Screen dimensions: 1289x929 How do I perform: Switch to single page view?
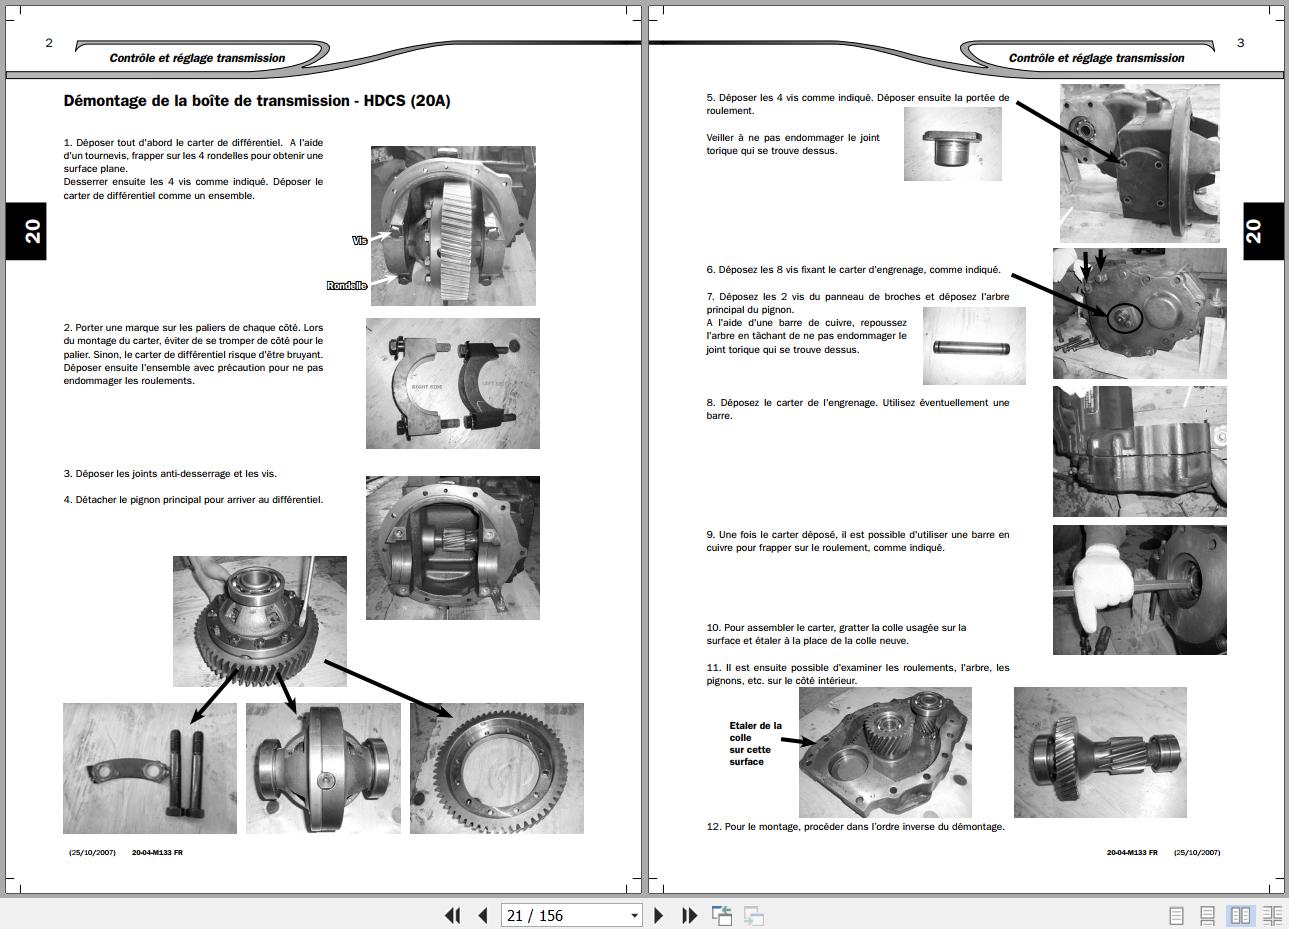point(1177,915)
